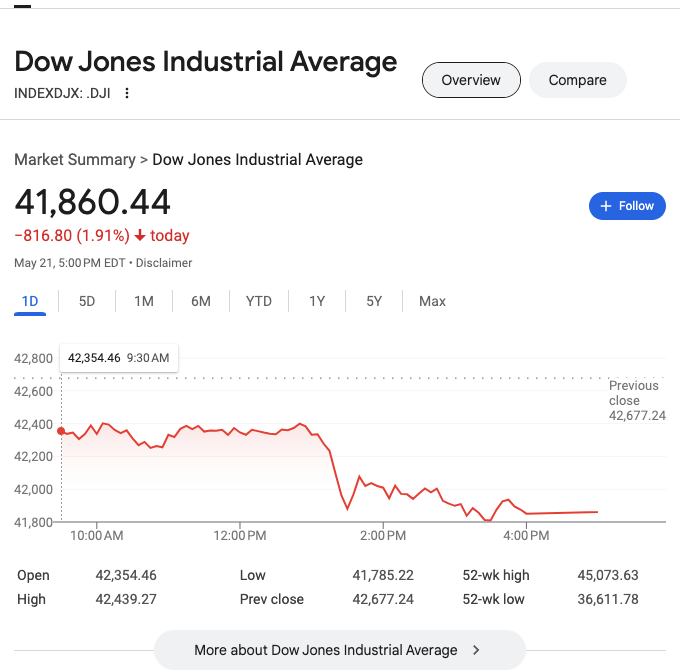The height and width of the screenshot is (672, 680).
Task: Select the 6M time range
Action: coord(201,301)
